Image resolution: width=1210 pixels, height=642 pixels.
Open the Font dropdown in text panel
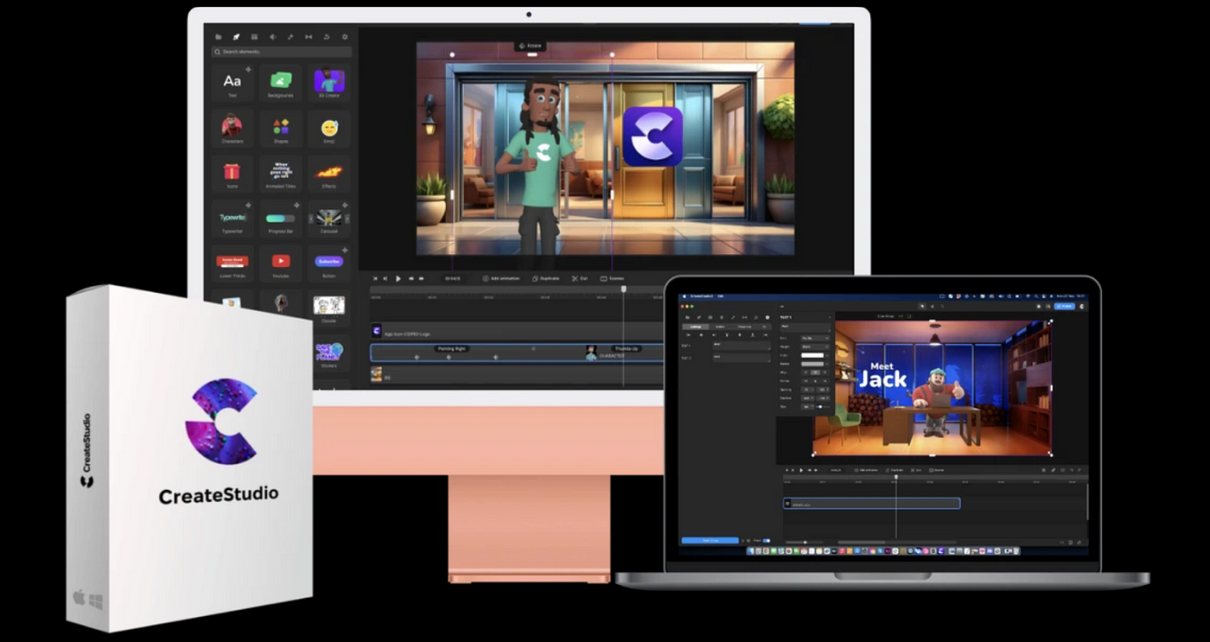pyautogui.click(x=813, y=338)
